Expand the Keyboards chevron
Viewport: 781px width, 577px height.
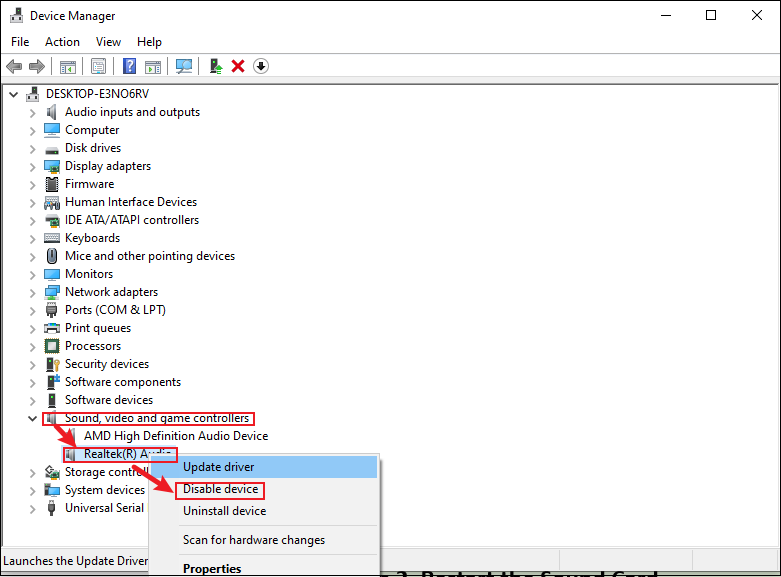32,239
